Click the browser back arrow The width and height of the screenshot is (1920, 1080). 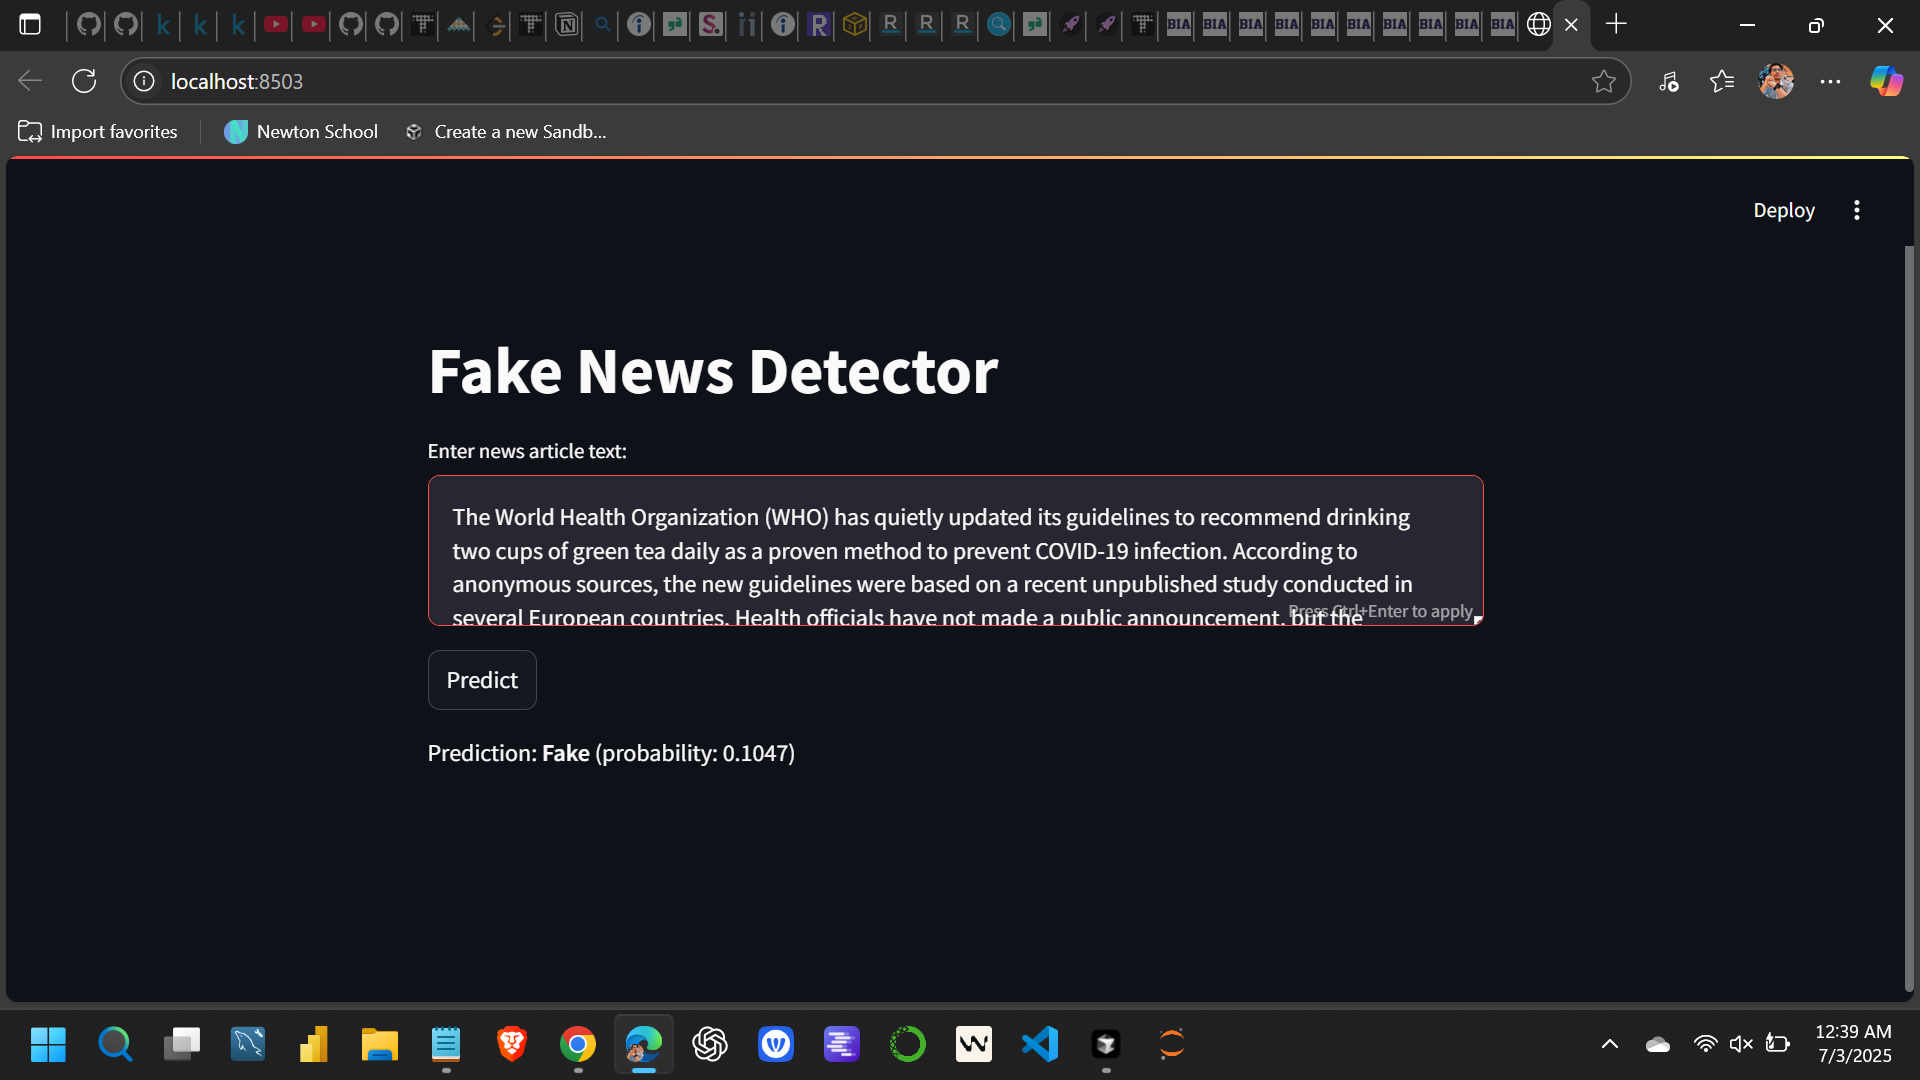tap(29, 81)
